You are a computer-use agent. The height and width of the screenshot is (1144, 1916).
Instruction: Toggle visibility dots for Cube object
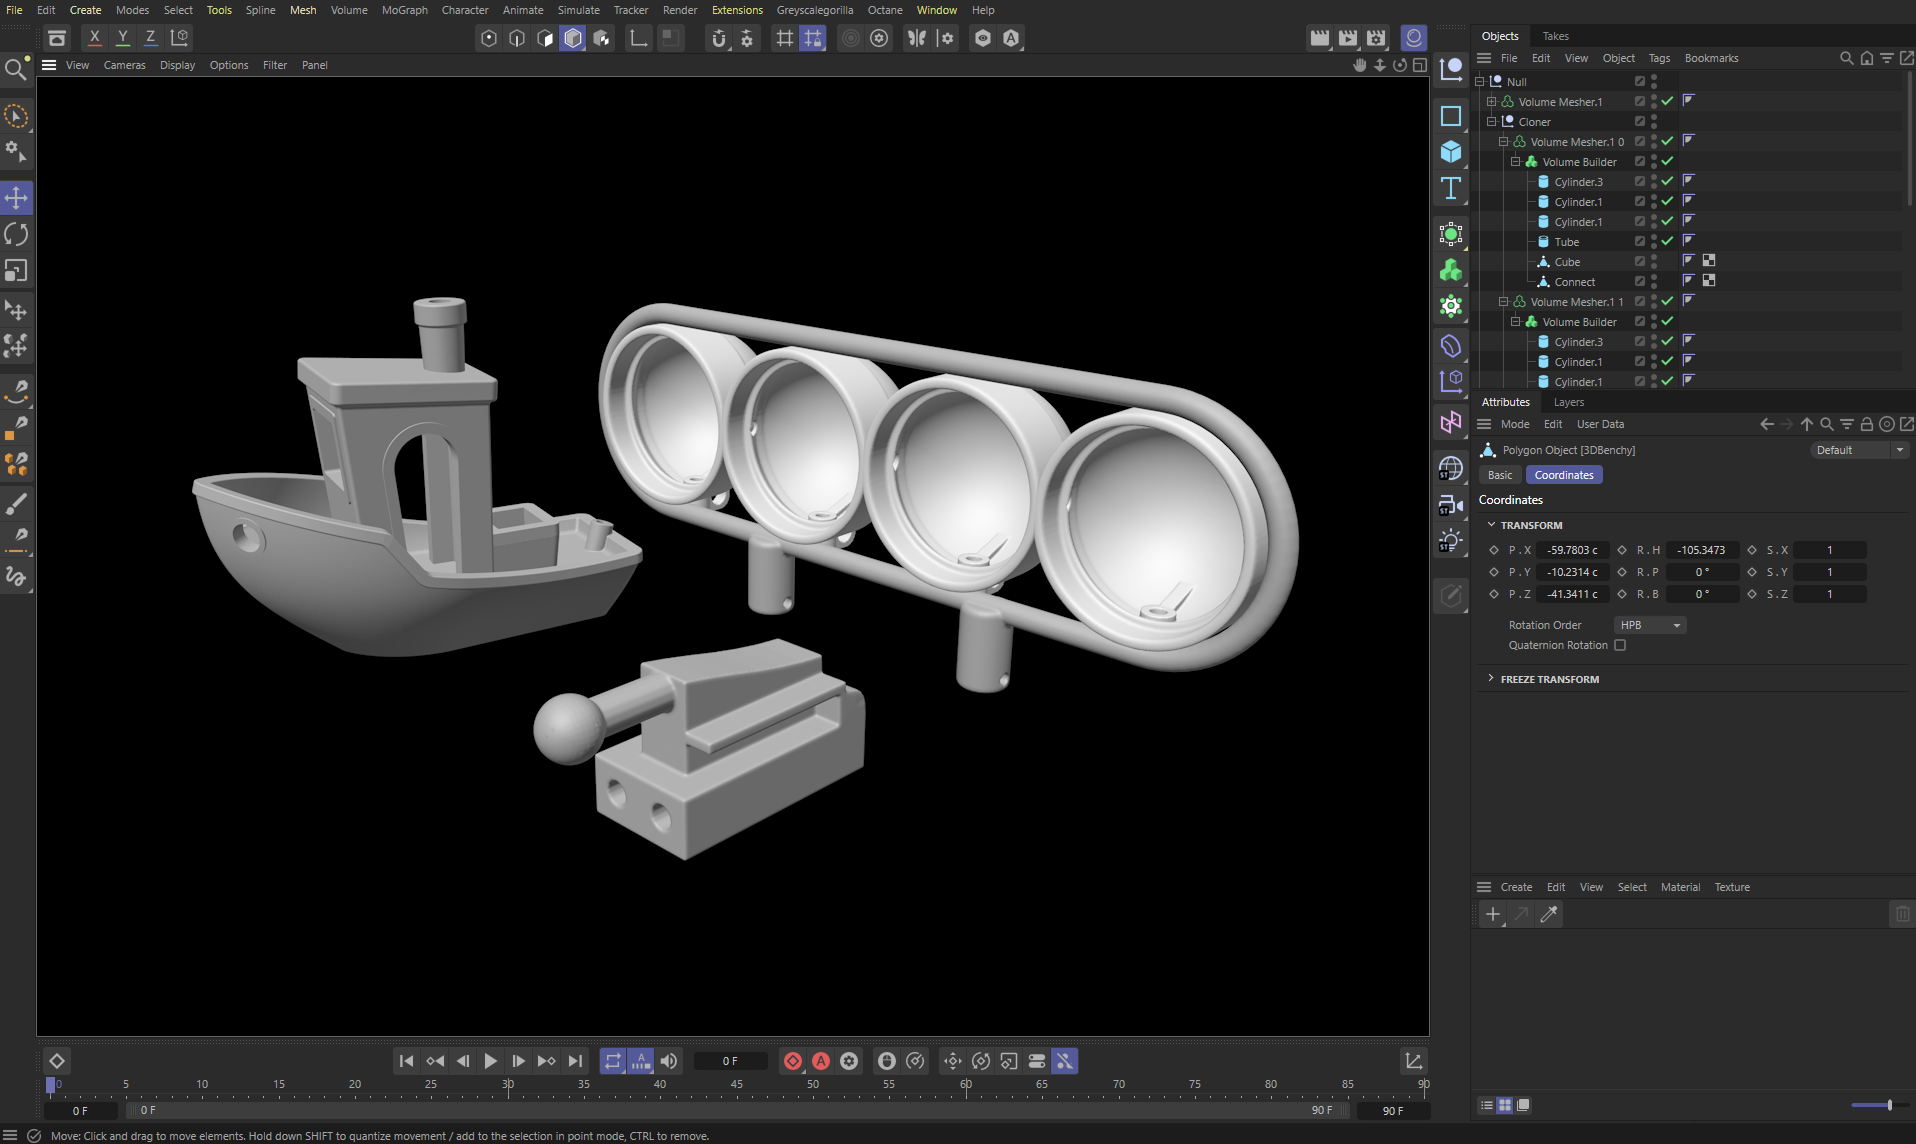[1654, 261]
